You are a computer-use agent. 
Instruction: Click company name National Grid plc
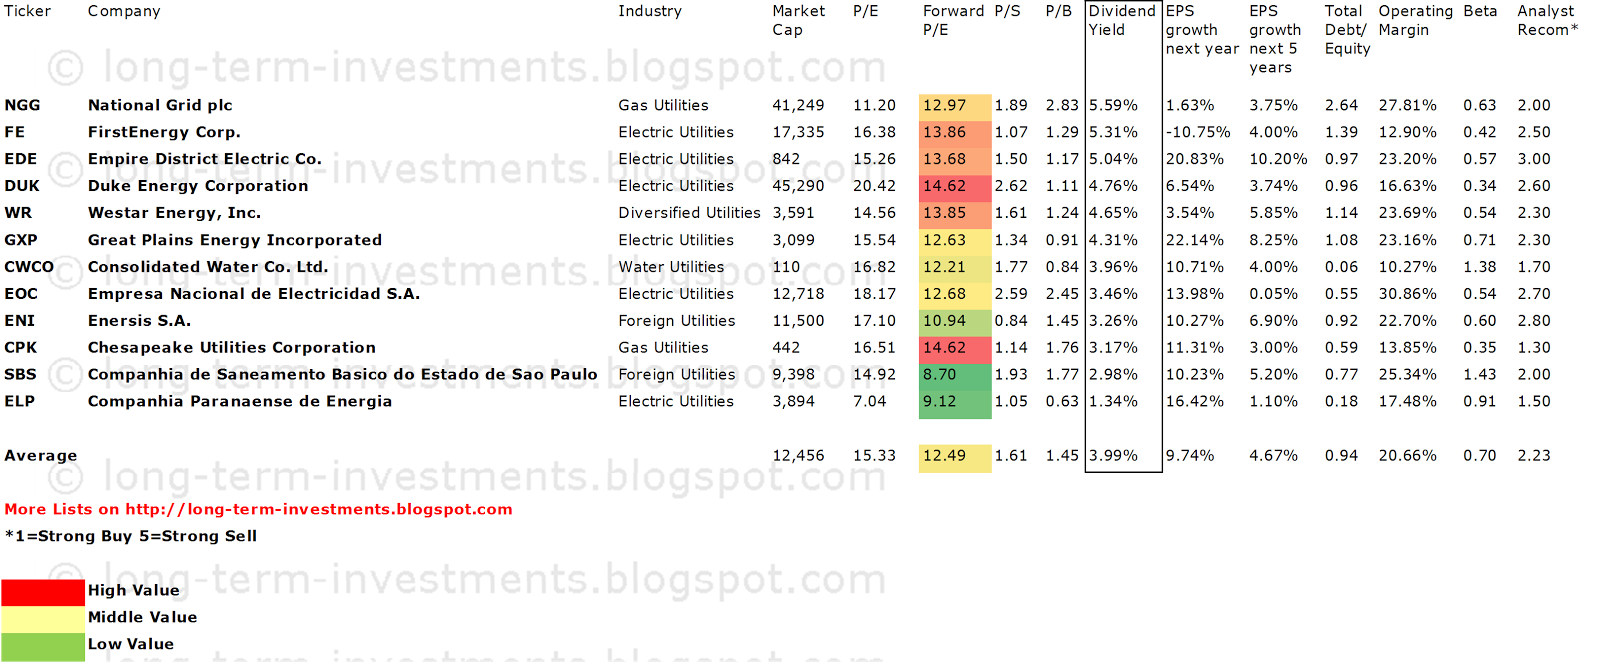[160, 106]
